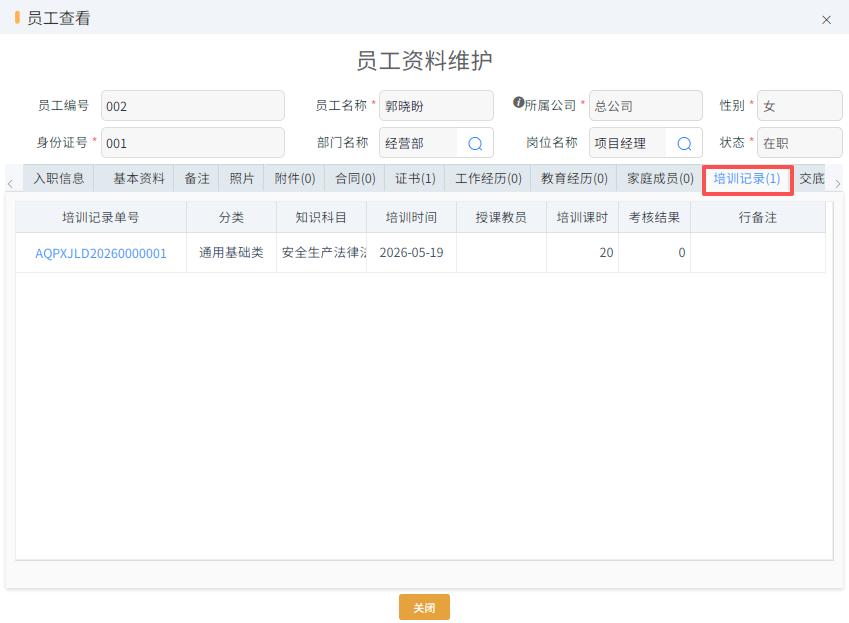Go to the 照片 tab
The height and width of the screenshot is (623, 849).
point(241,178)
